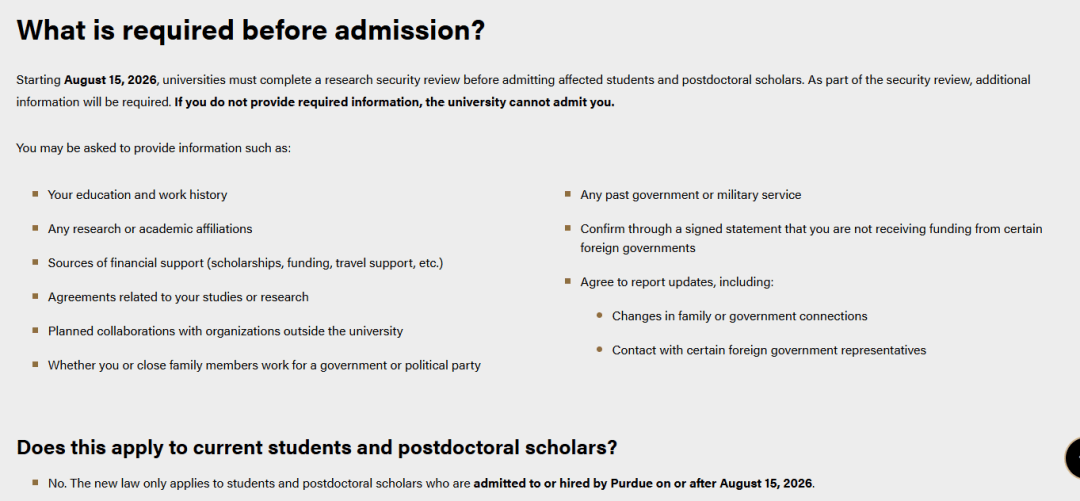Viewport: 1080px width, 501px height.
Task: Click the 'Does this apply to current students' heading
Action: [x=317, y=447]
